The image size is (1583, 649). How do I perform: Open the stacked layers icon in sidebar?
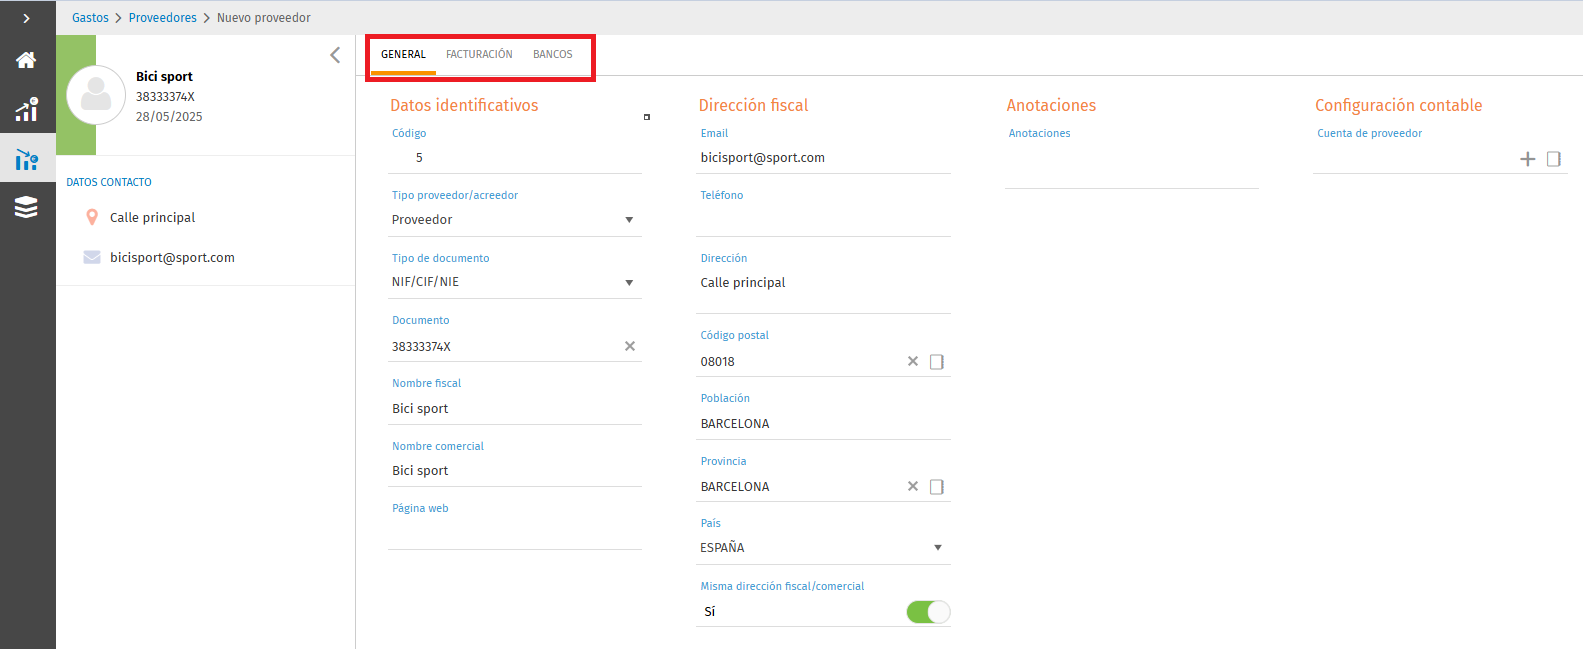click(26, 207)
